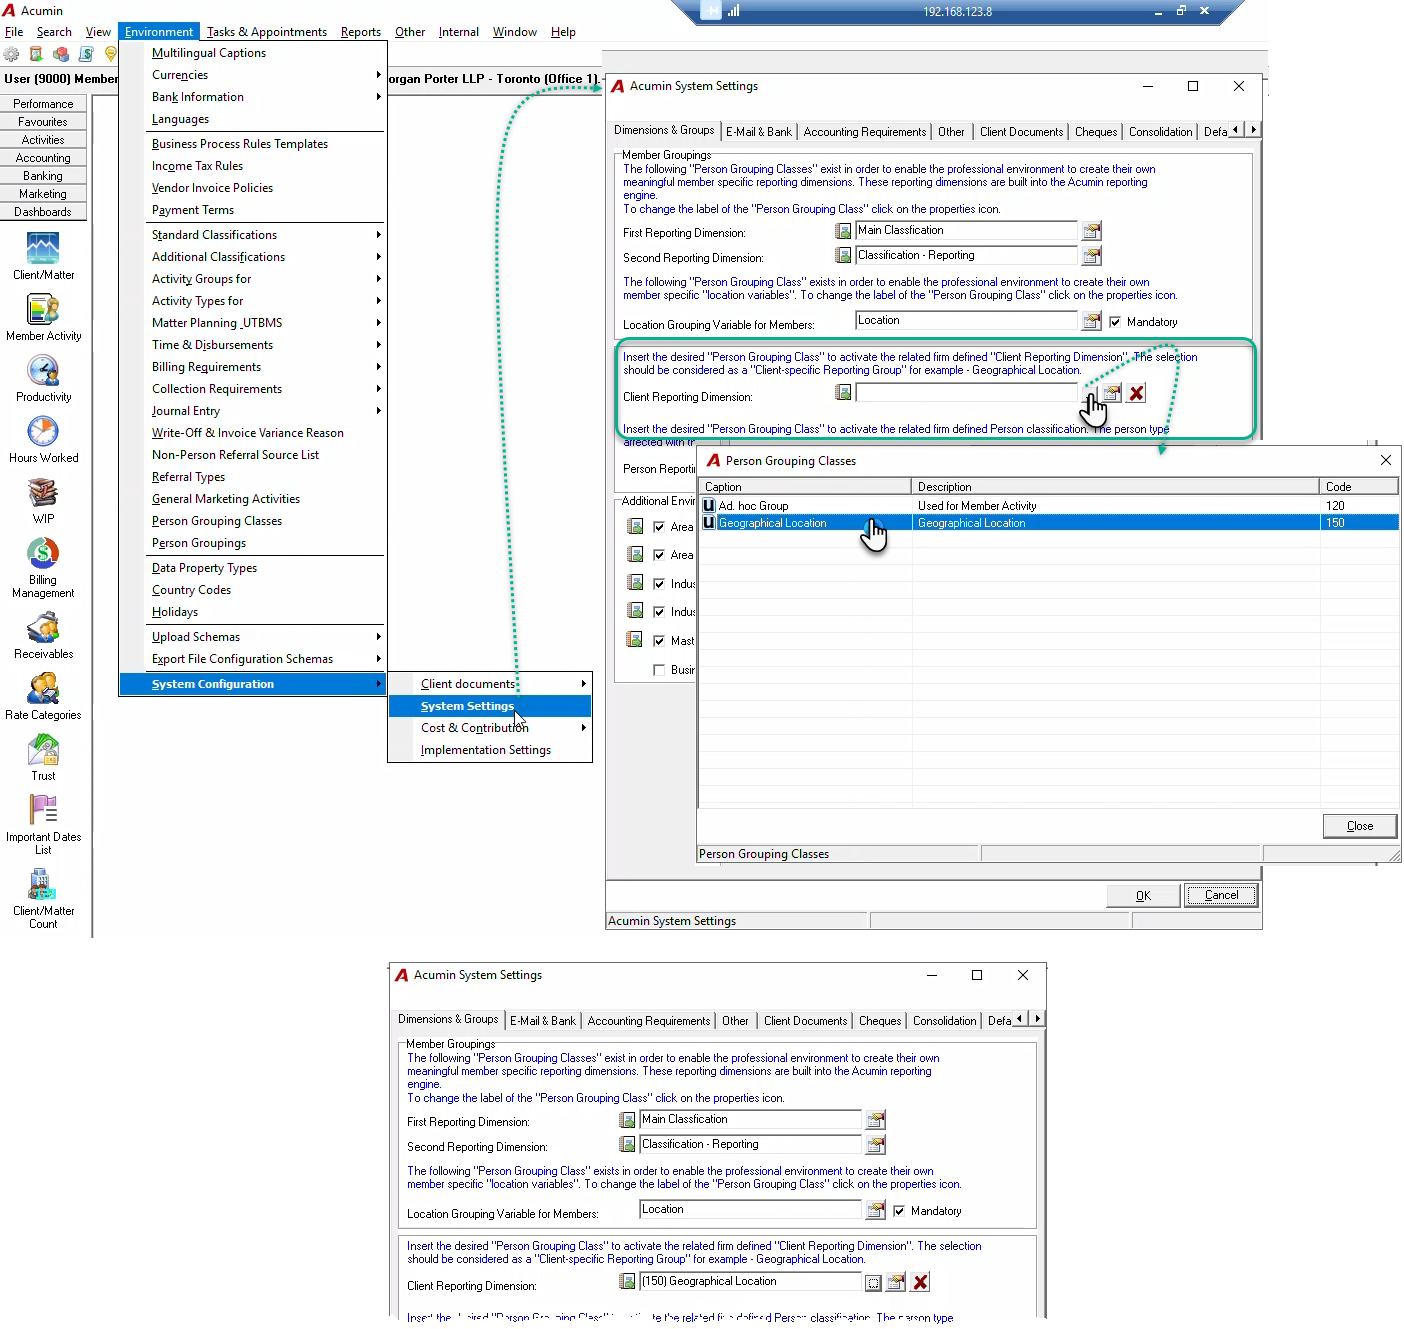Open the Billing Management icon
The height and width of the screenshot is (1329, 1404).
click(x=43, y=553)
